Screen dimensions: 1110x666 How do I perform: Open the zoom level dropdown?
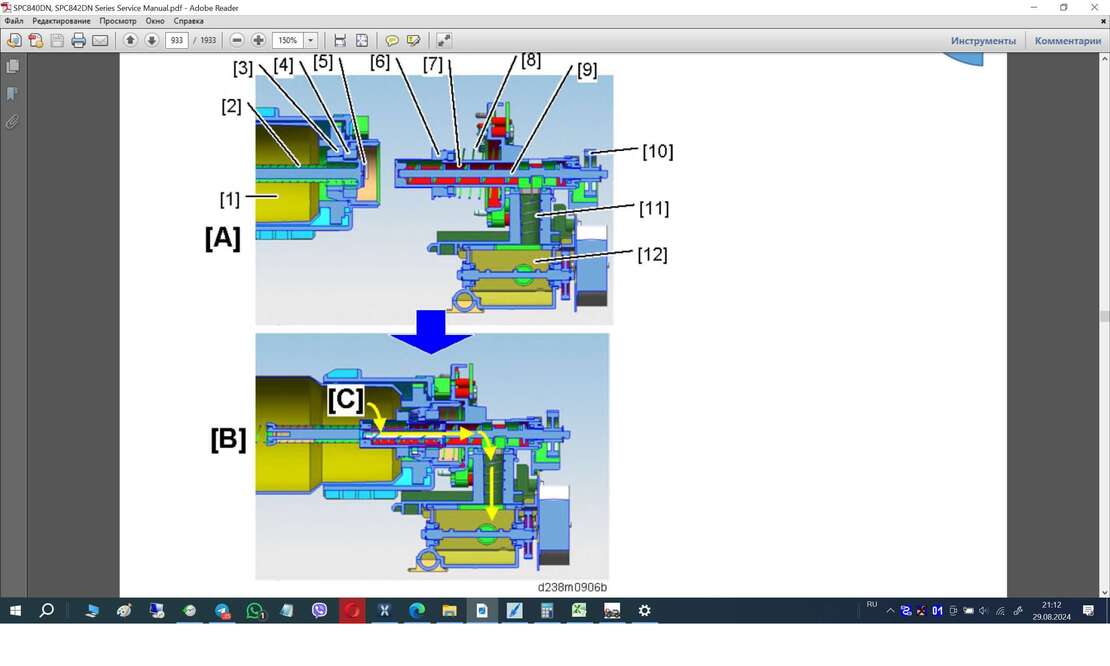[311, 41]
